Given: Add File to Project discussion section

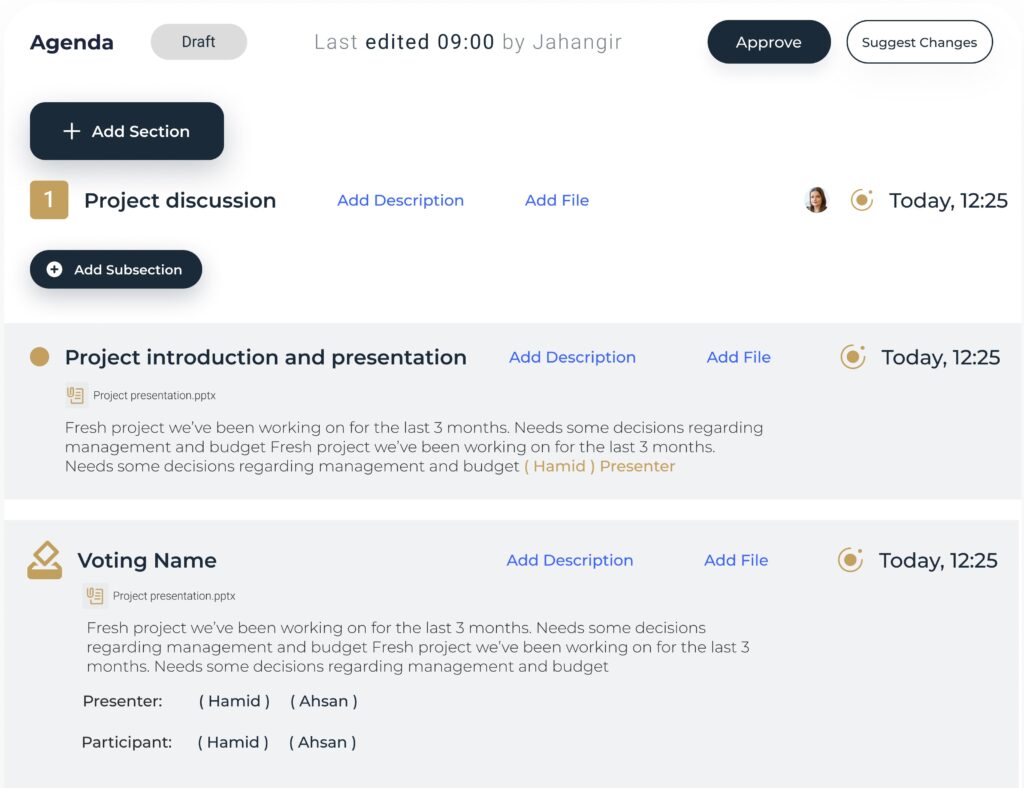Looking at the screenshot, I should [557, 200].
